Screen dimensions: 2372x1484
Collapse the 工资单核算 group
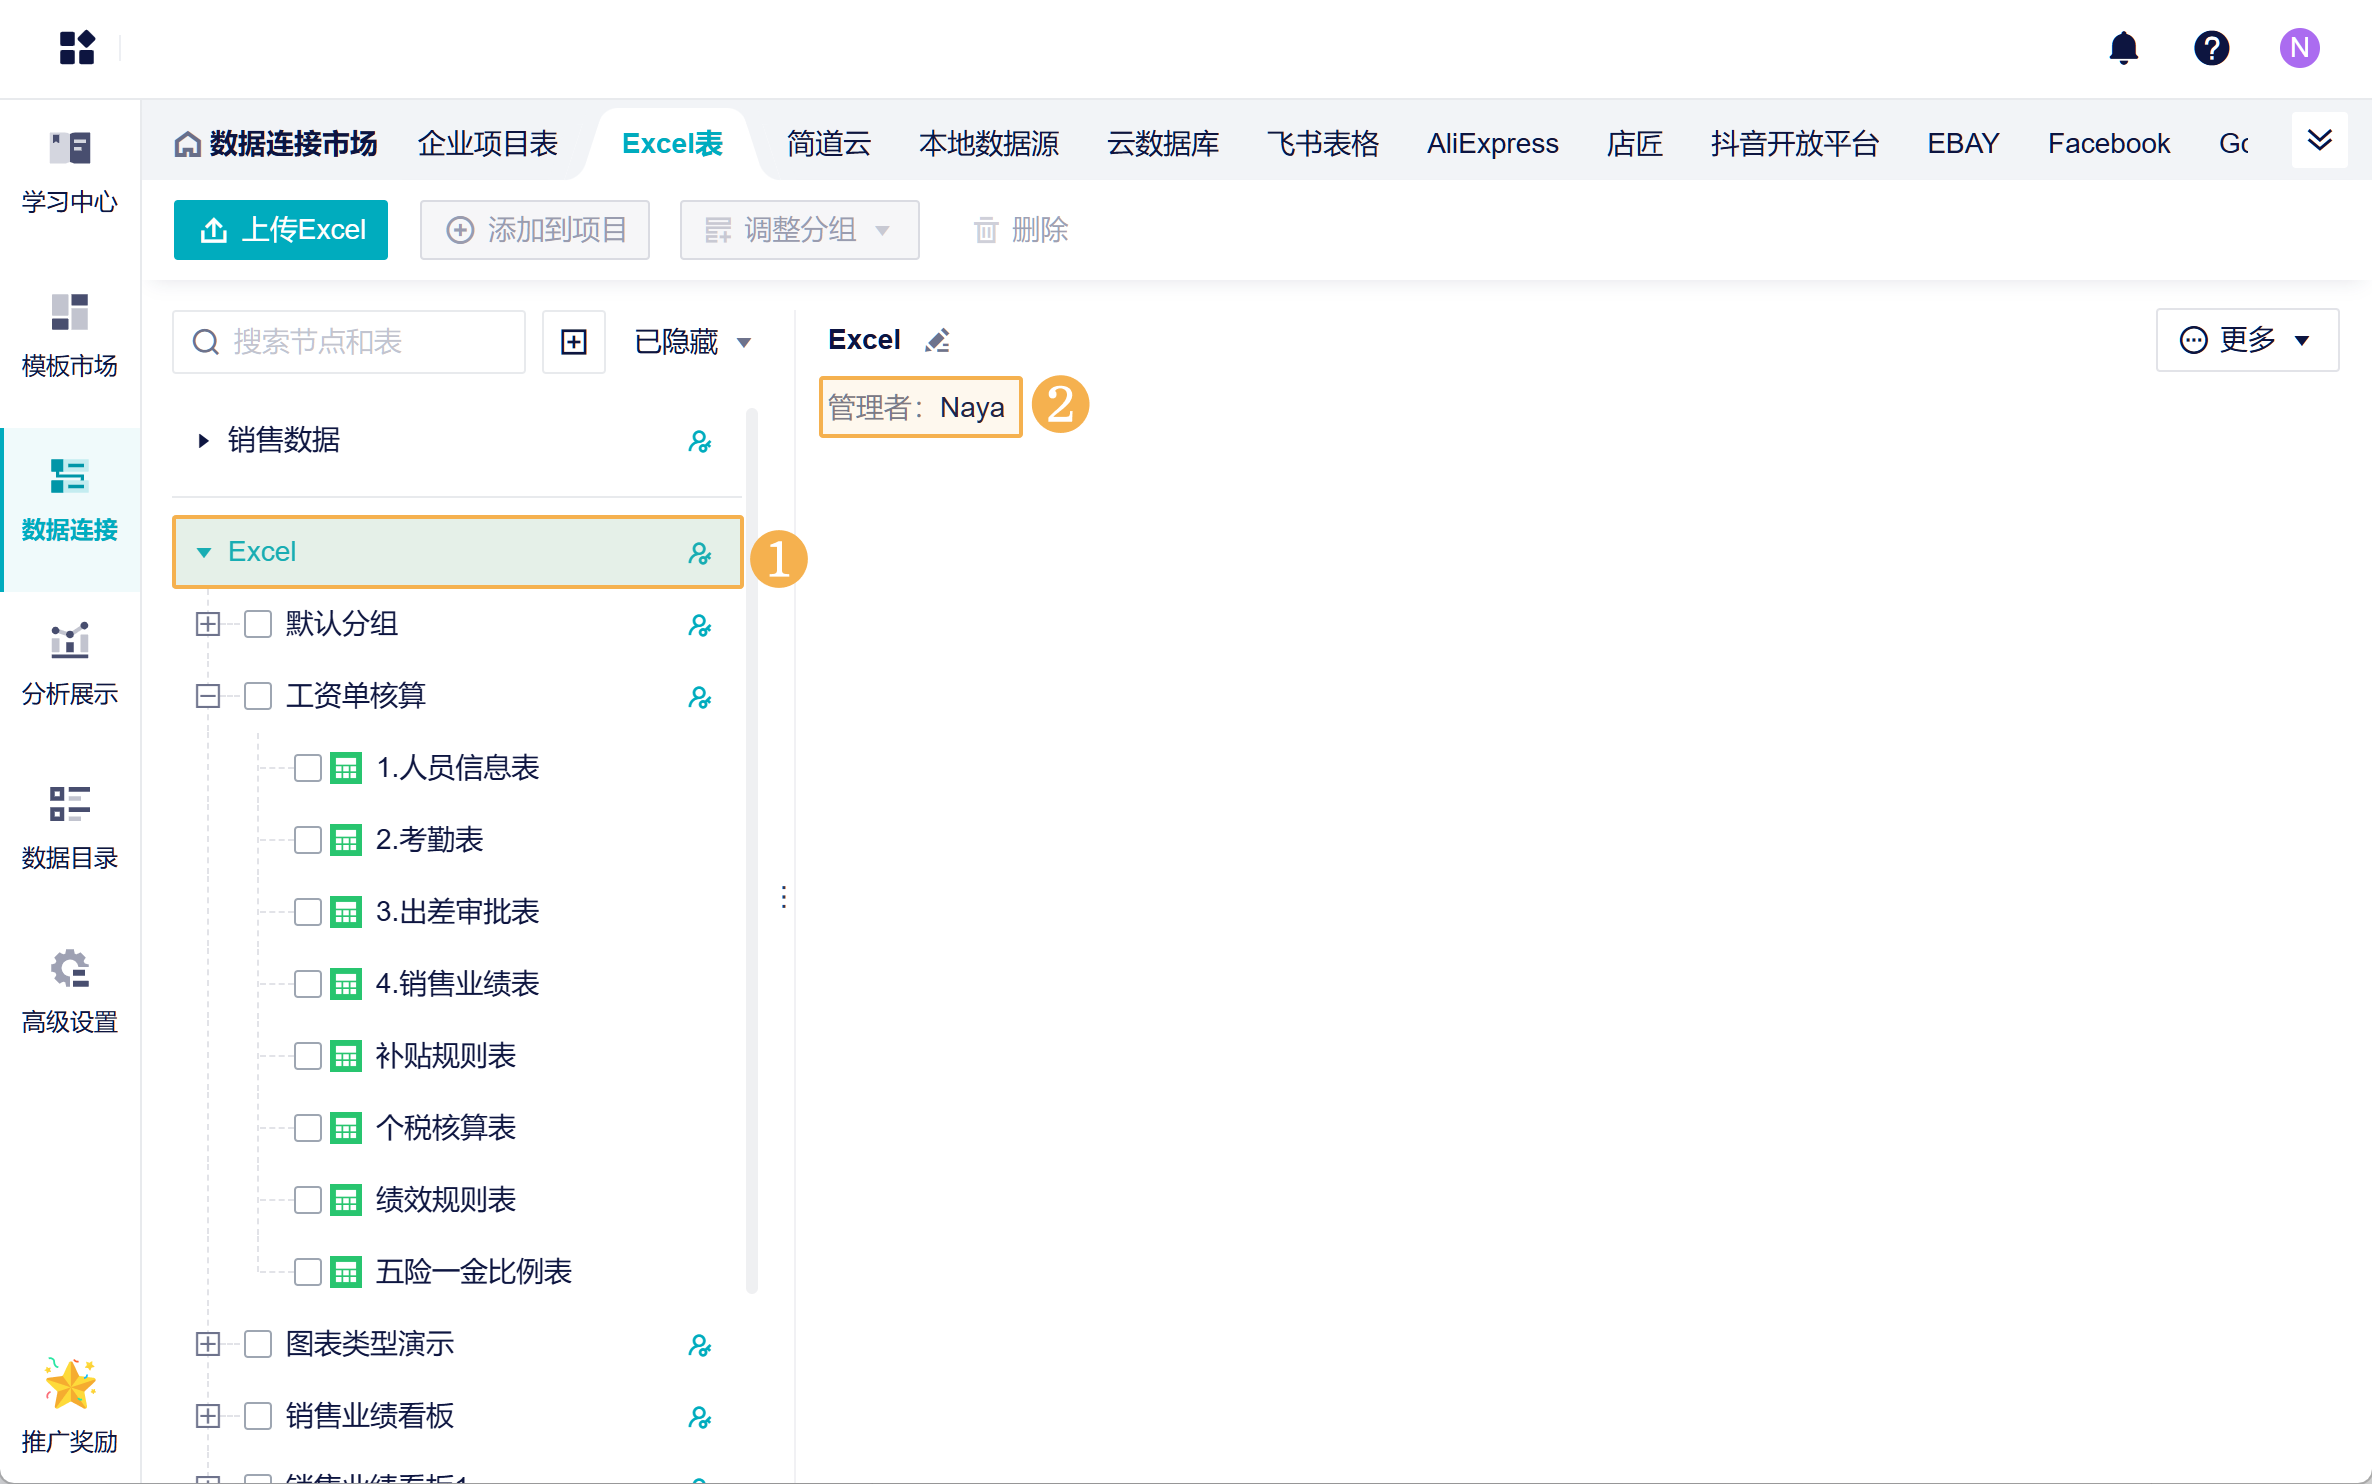pos(208,696)
